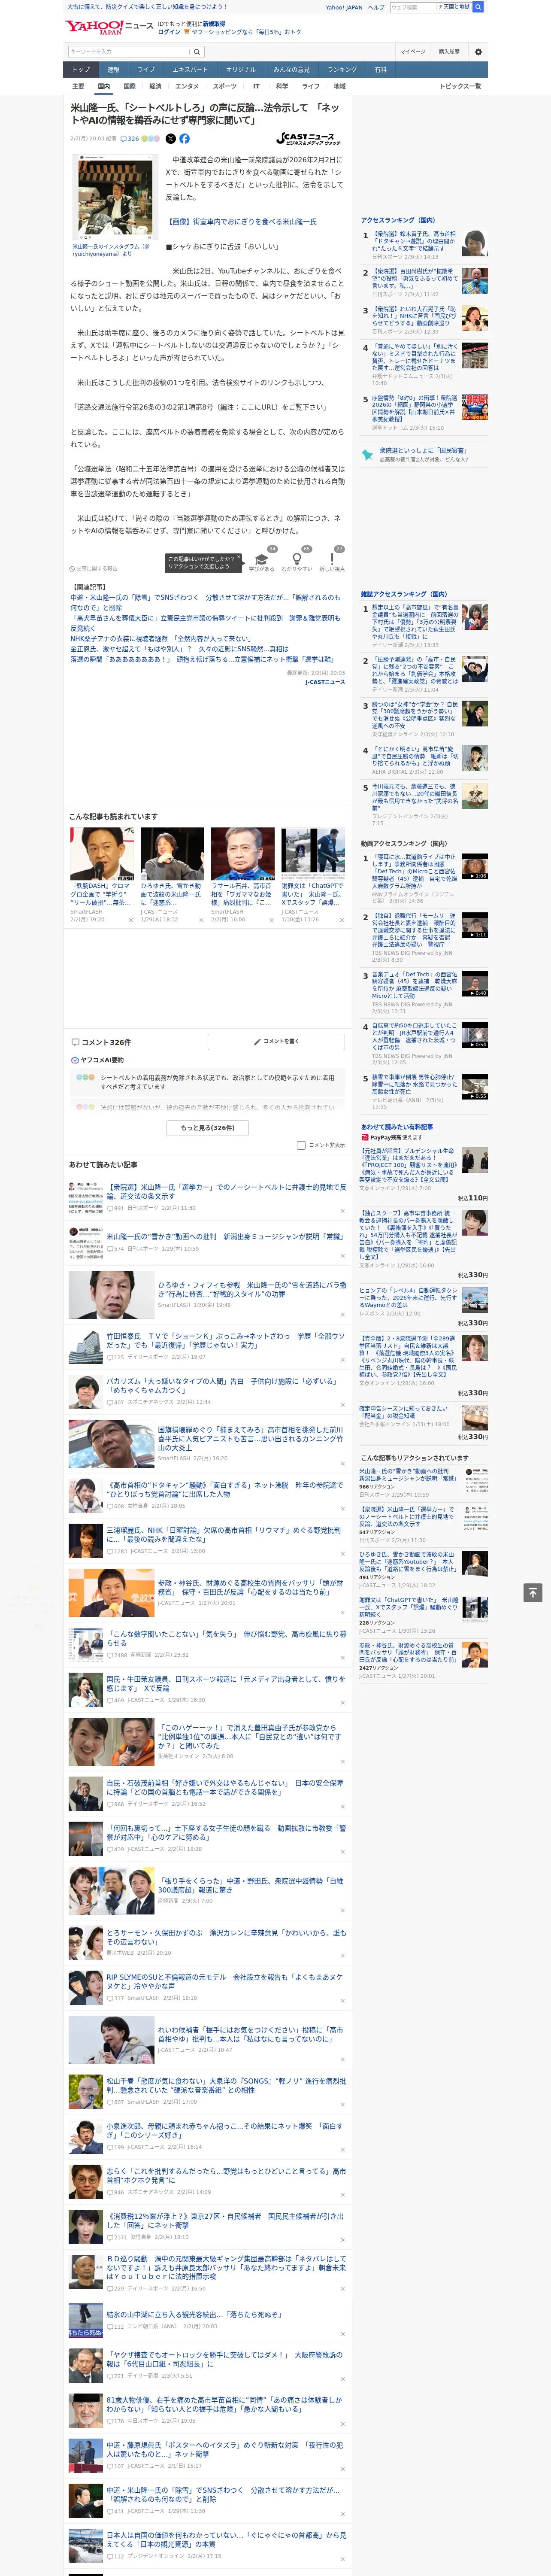Click the J-CAST News source logo

click(x=309, y=139)
